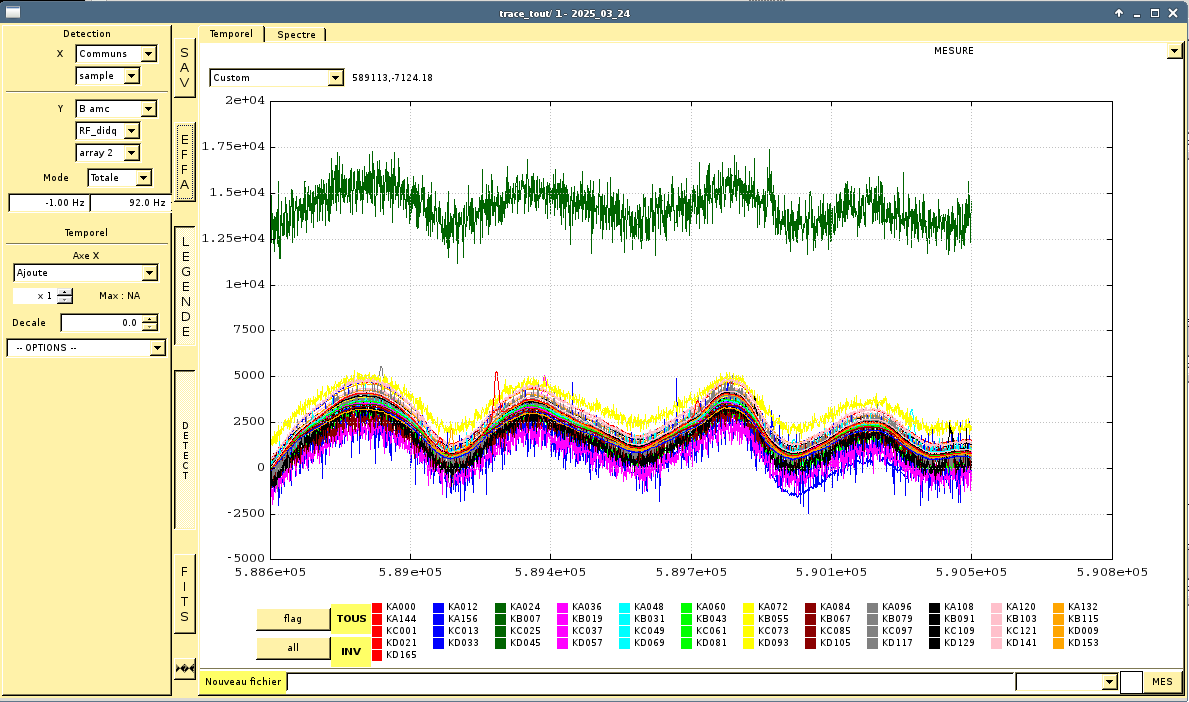Viewport: 1189px width, 702px height.
Task: Click the double-arrow panel collapse icon below FITS
Action: click(184, 668)
